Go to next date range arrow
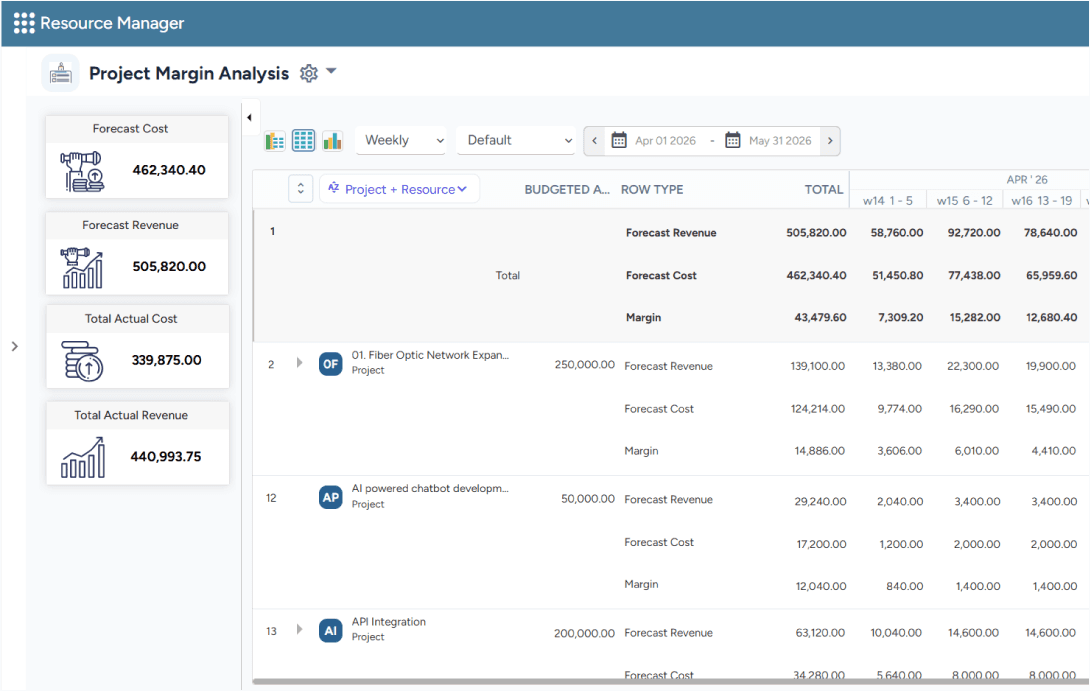This screenshot has width=1090, height=691. [x=830, y=140]
